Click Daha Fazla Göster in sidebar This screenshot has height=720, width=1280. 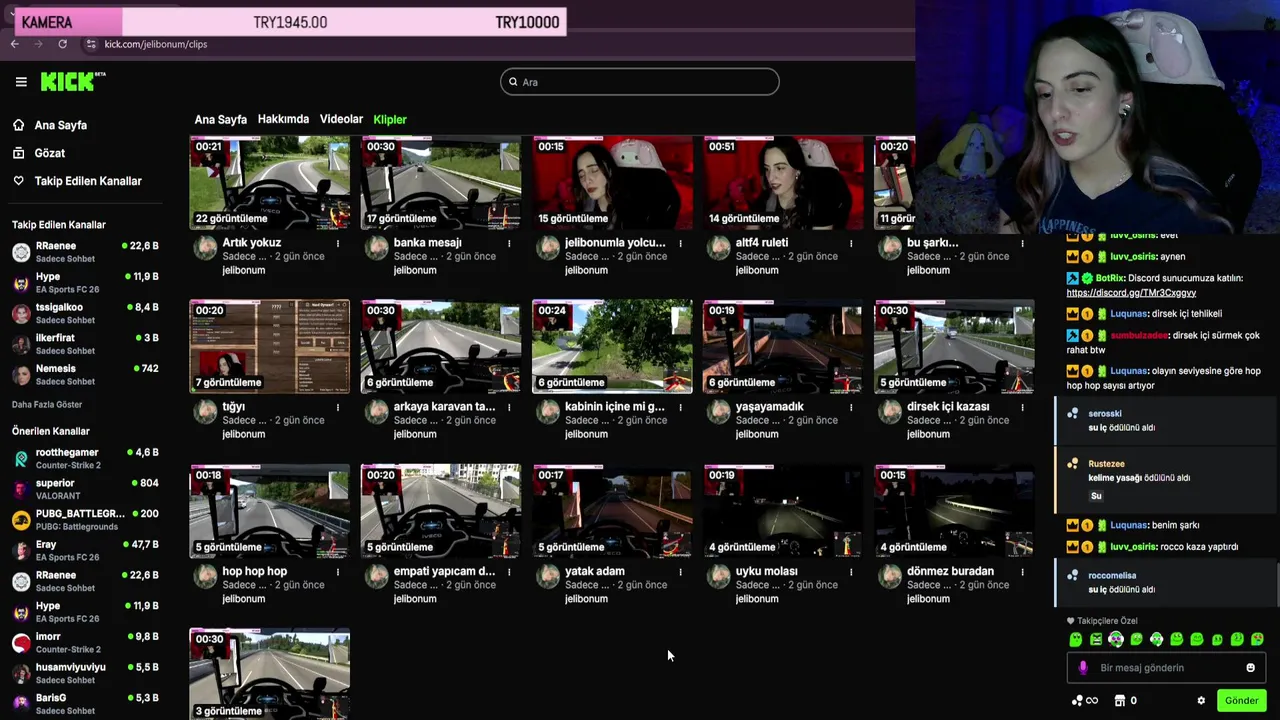tap(47, 404)
